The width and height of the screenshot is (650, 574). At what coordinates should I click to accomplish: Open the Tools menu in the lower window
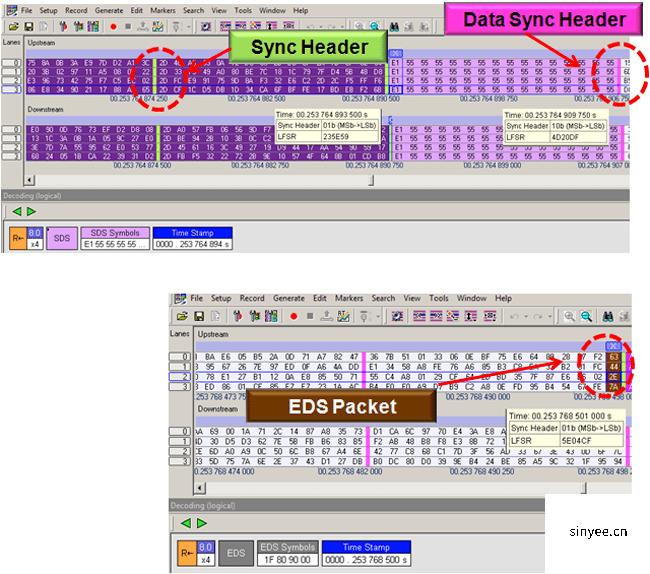click(x=439, y=298)
